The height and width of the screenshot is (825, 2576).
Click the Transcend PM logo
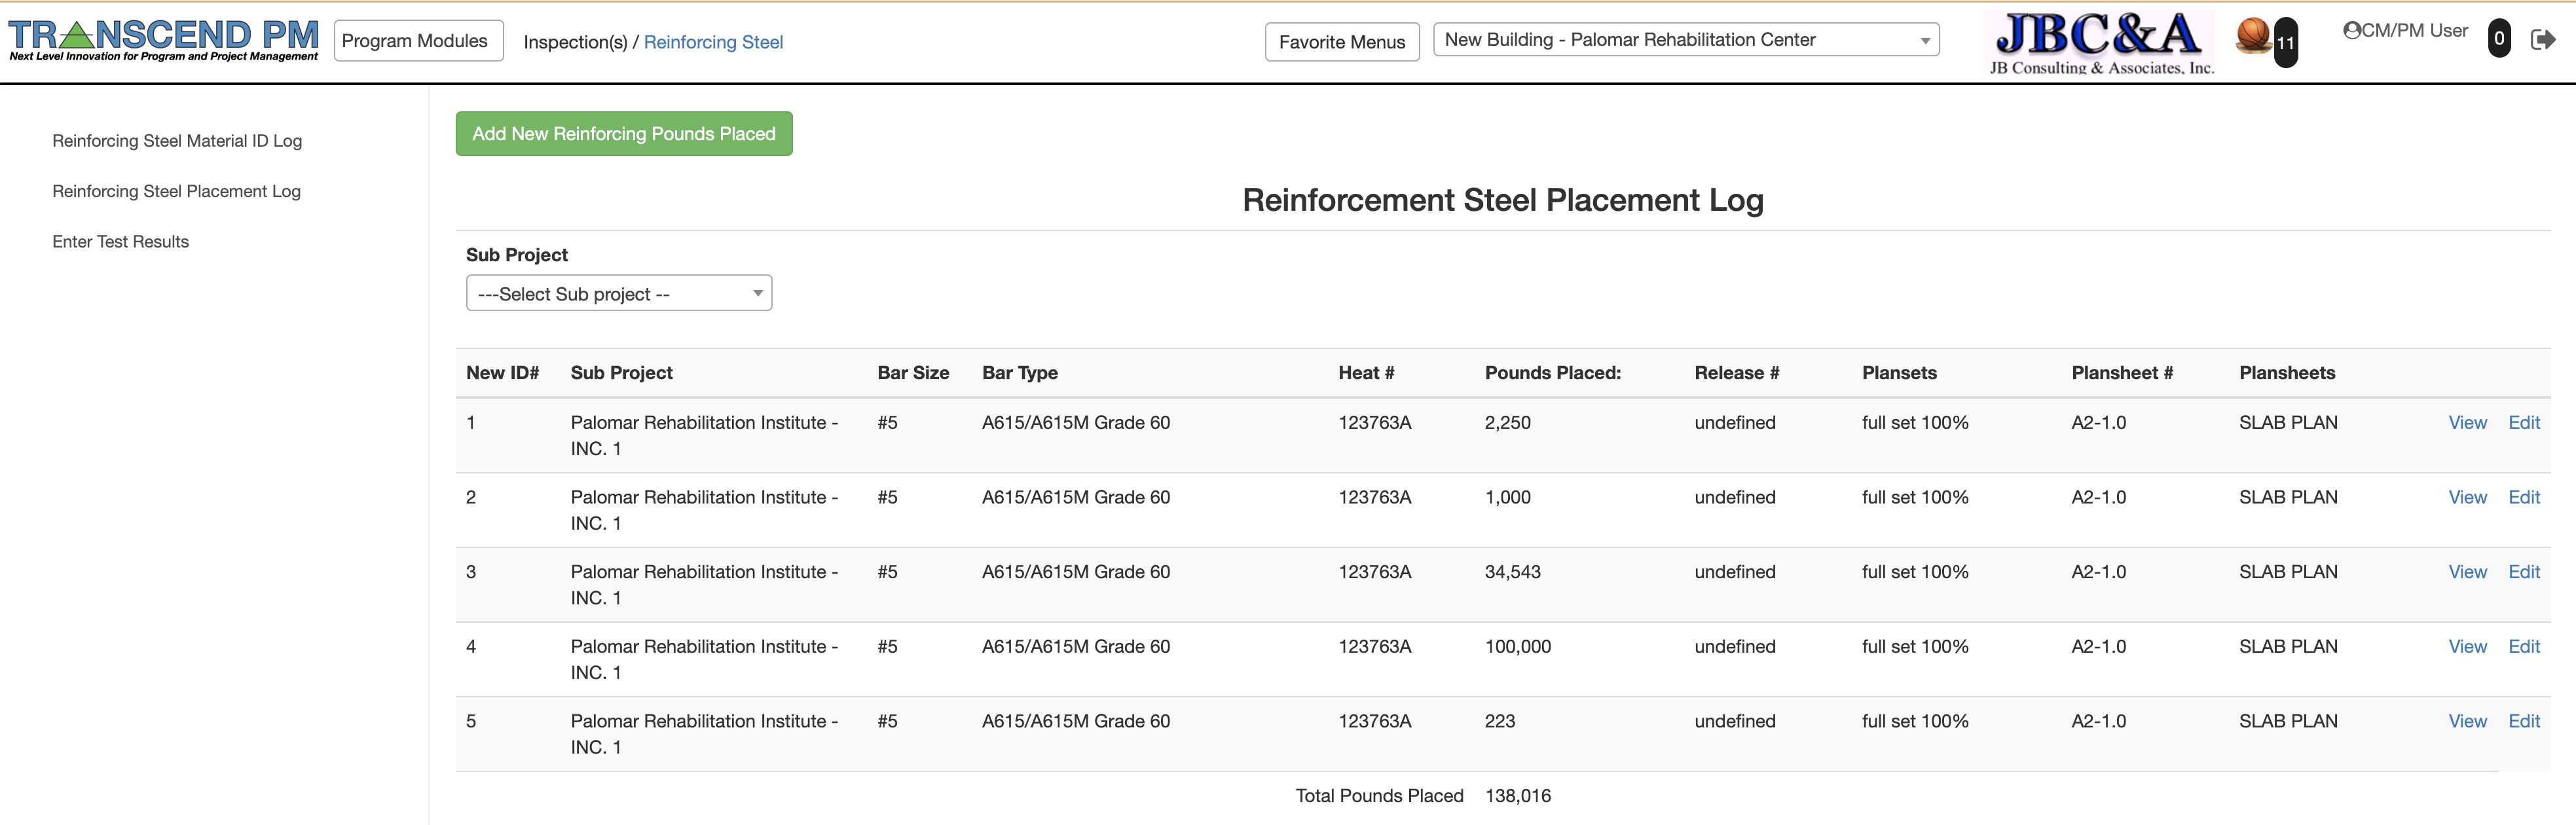click(164, 40)
